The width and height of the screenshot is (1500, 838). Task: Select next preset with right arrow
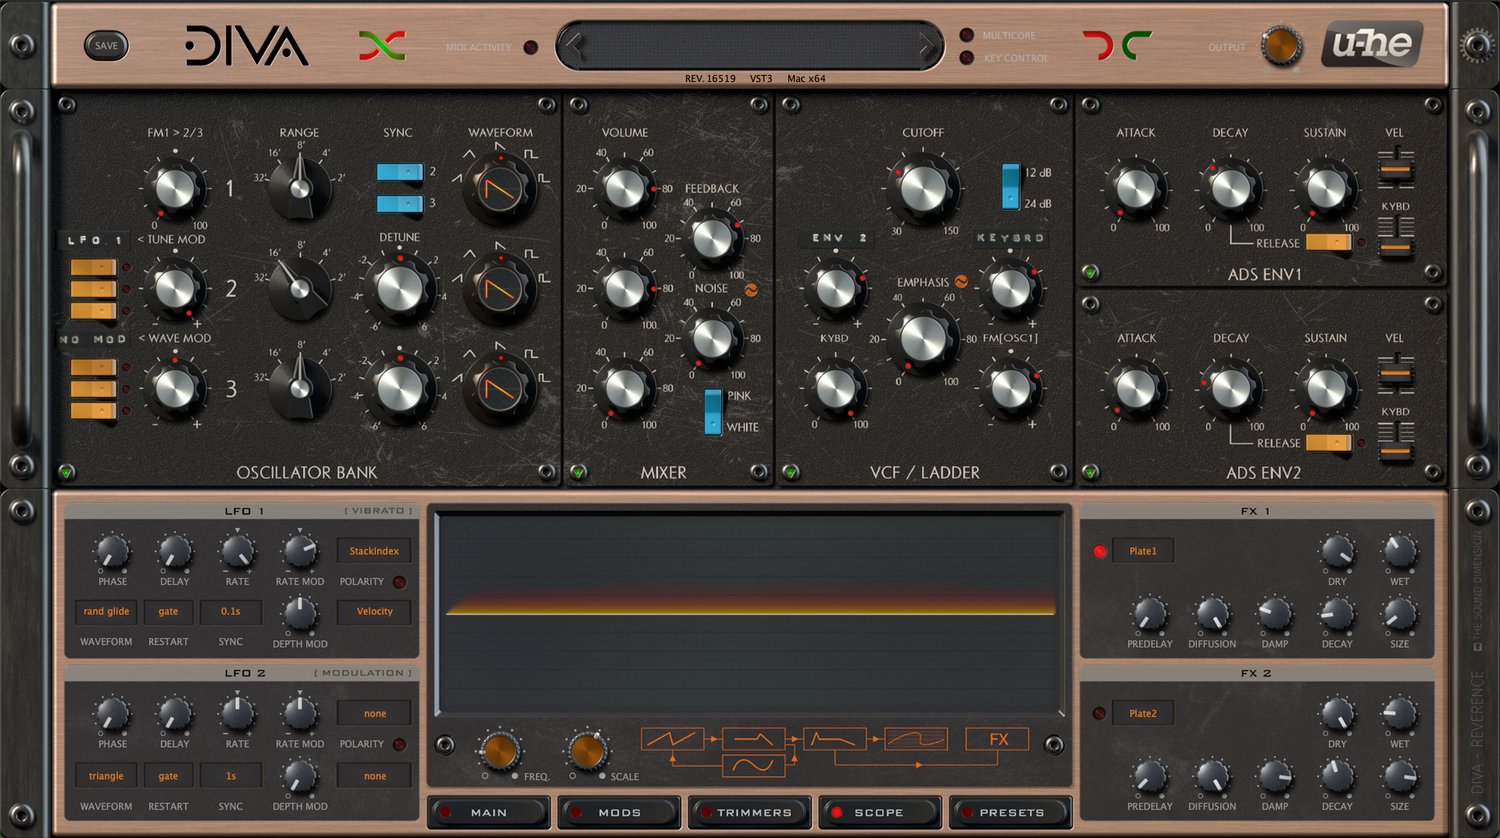point(927,45)
